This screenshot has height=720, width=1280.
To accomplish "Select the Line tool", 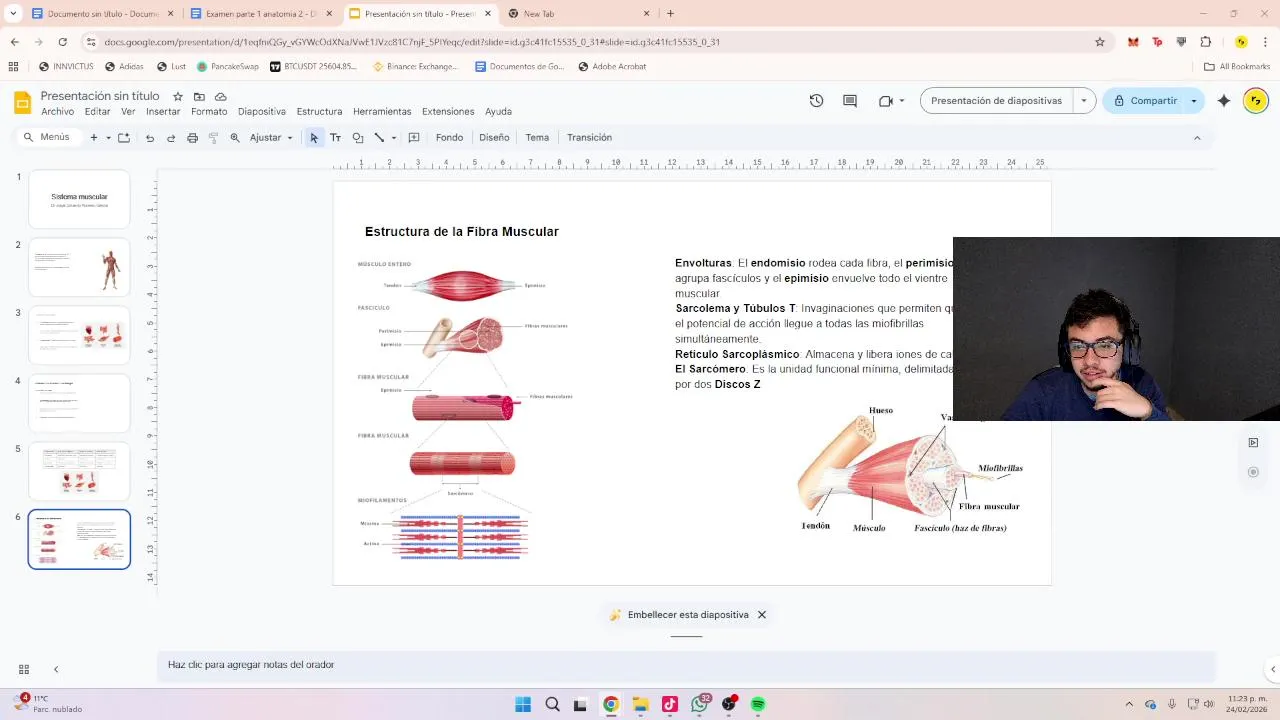I will 379,138.
